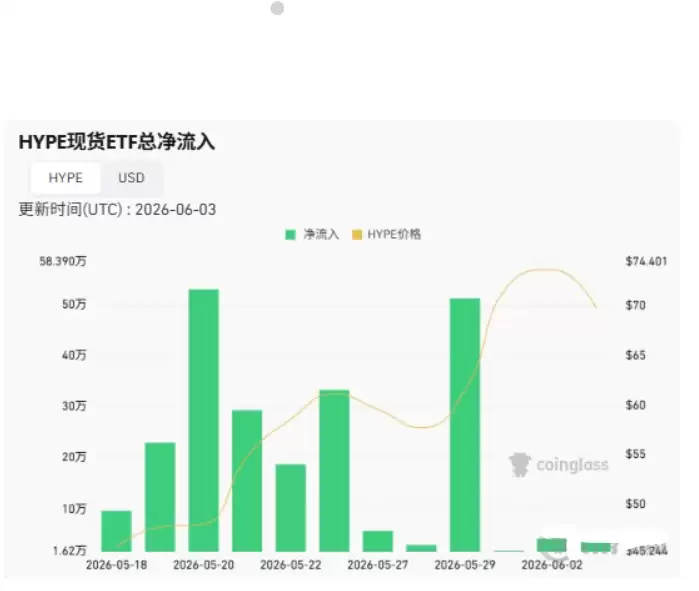Click the 50万 axis label
The image size is (699, 591).
click(74, 304)
